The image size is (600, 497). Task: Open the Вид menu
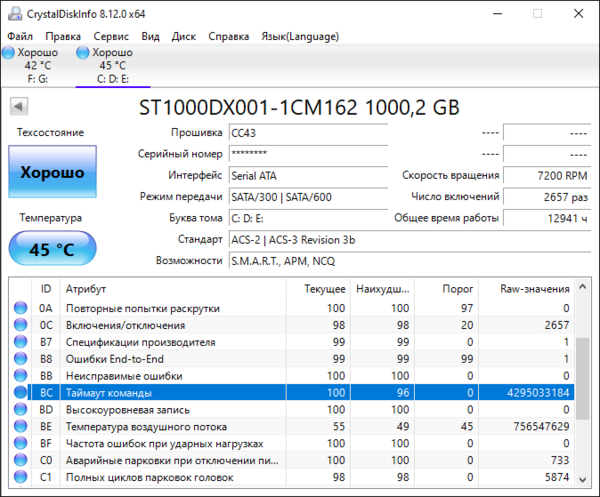tap(150, 36)
